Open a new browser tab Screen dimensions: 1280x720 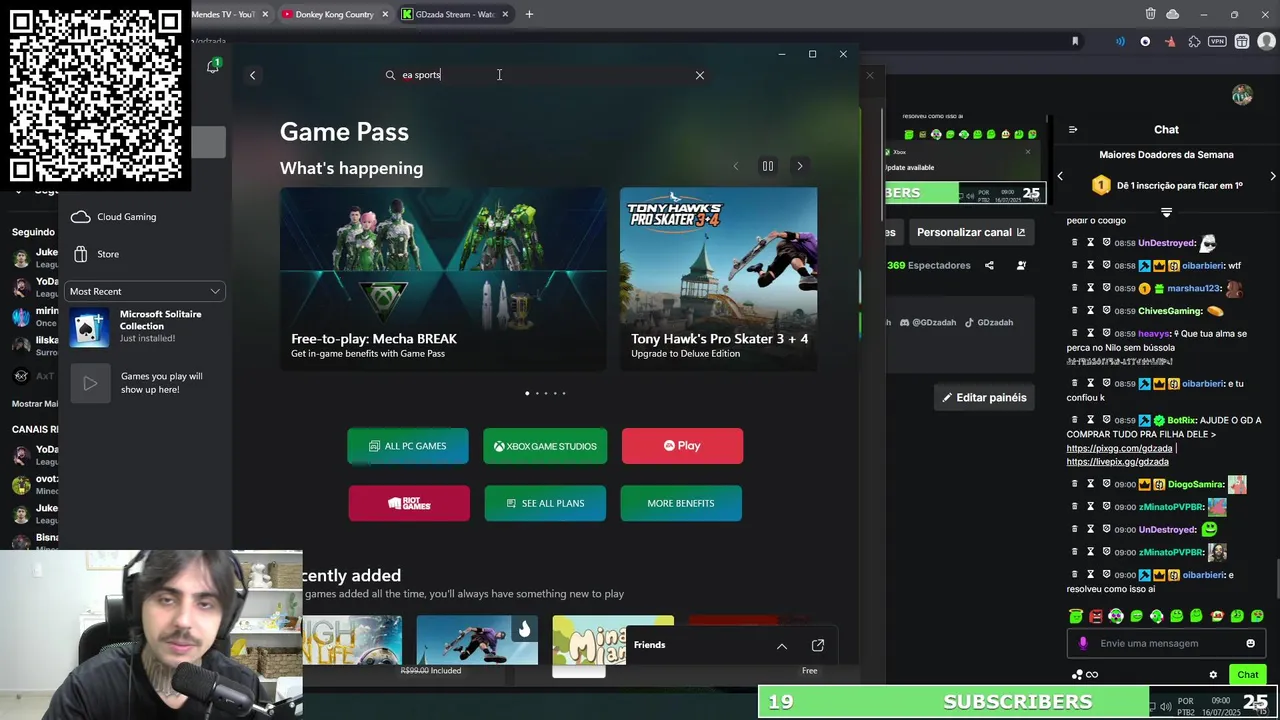click(x=529, y=14)
